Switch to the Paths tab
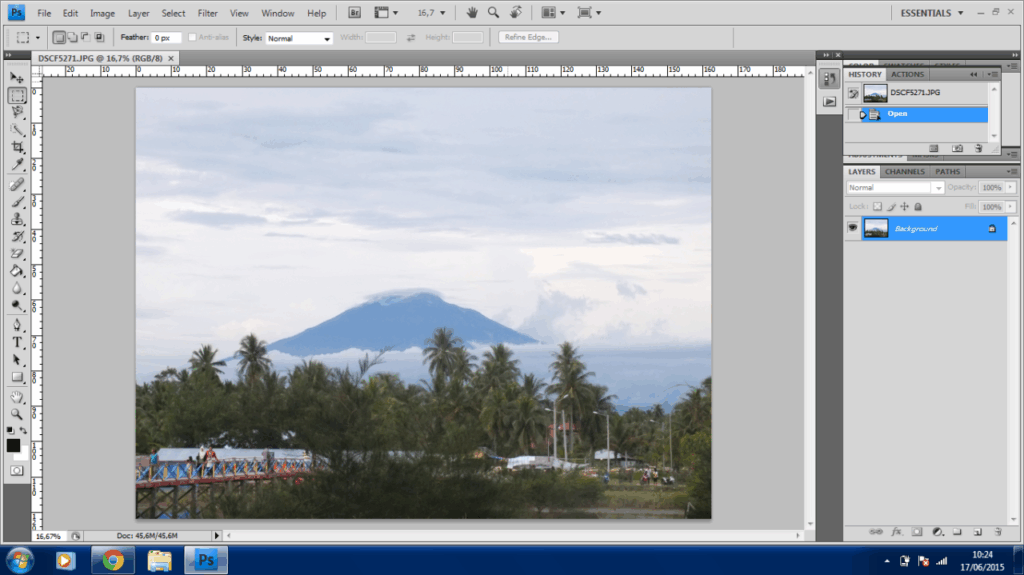This screenshot has height=575, width=1024. coord(947,171)
